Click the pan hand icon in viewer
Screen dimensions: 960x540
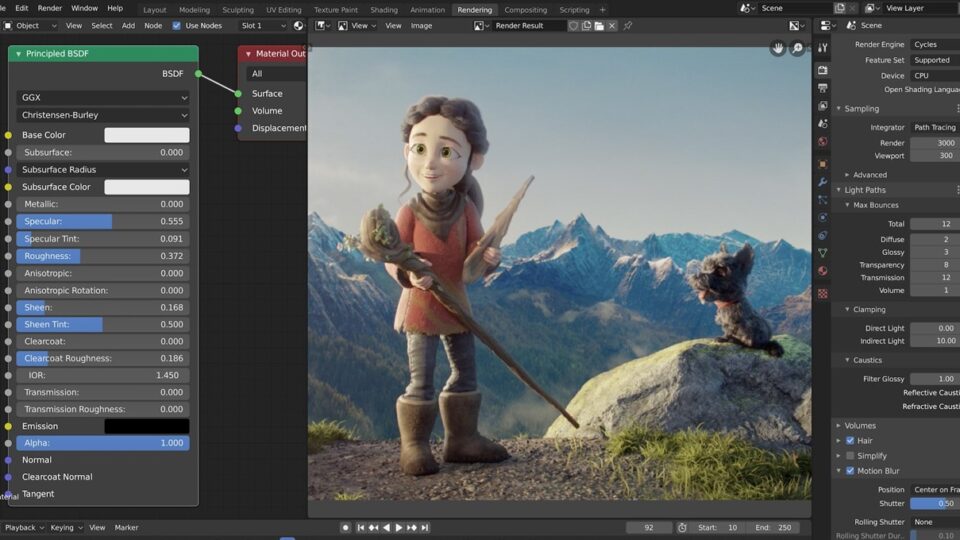pos(778,48)
